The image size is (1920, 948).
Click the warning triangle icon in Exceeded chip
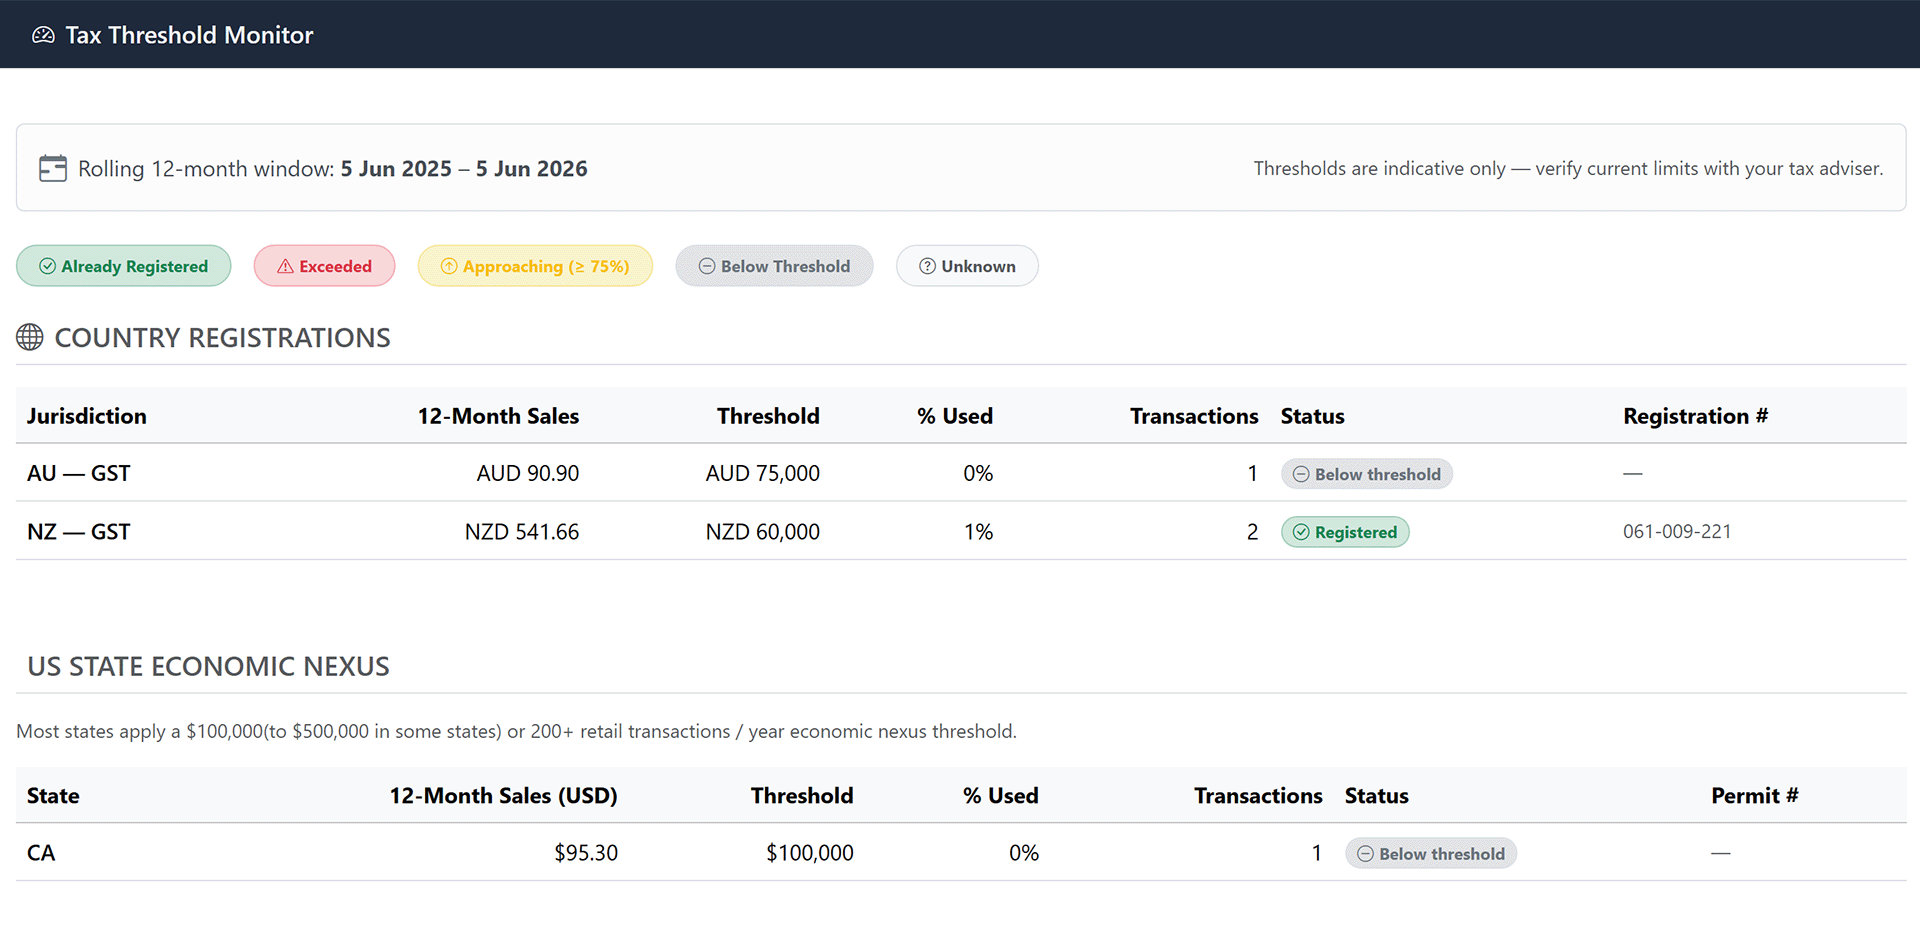(x=285, y=266)
